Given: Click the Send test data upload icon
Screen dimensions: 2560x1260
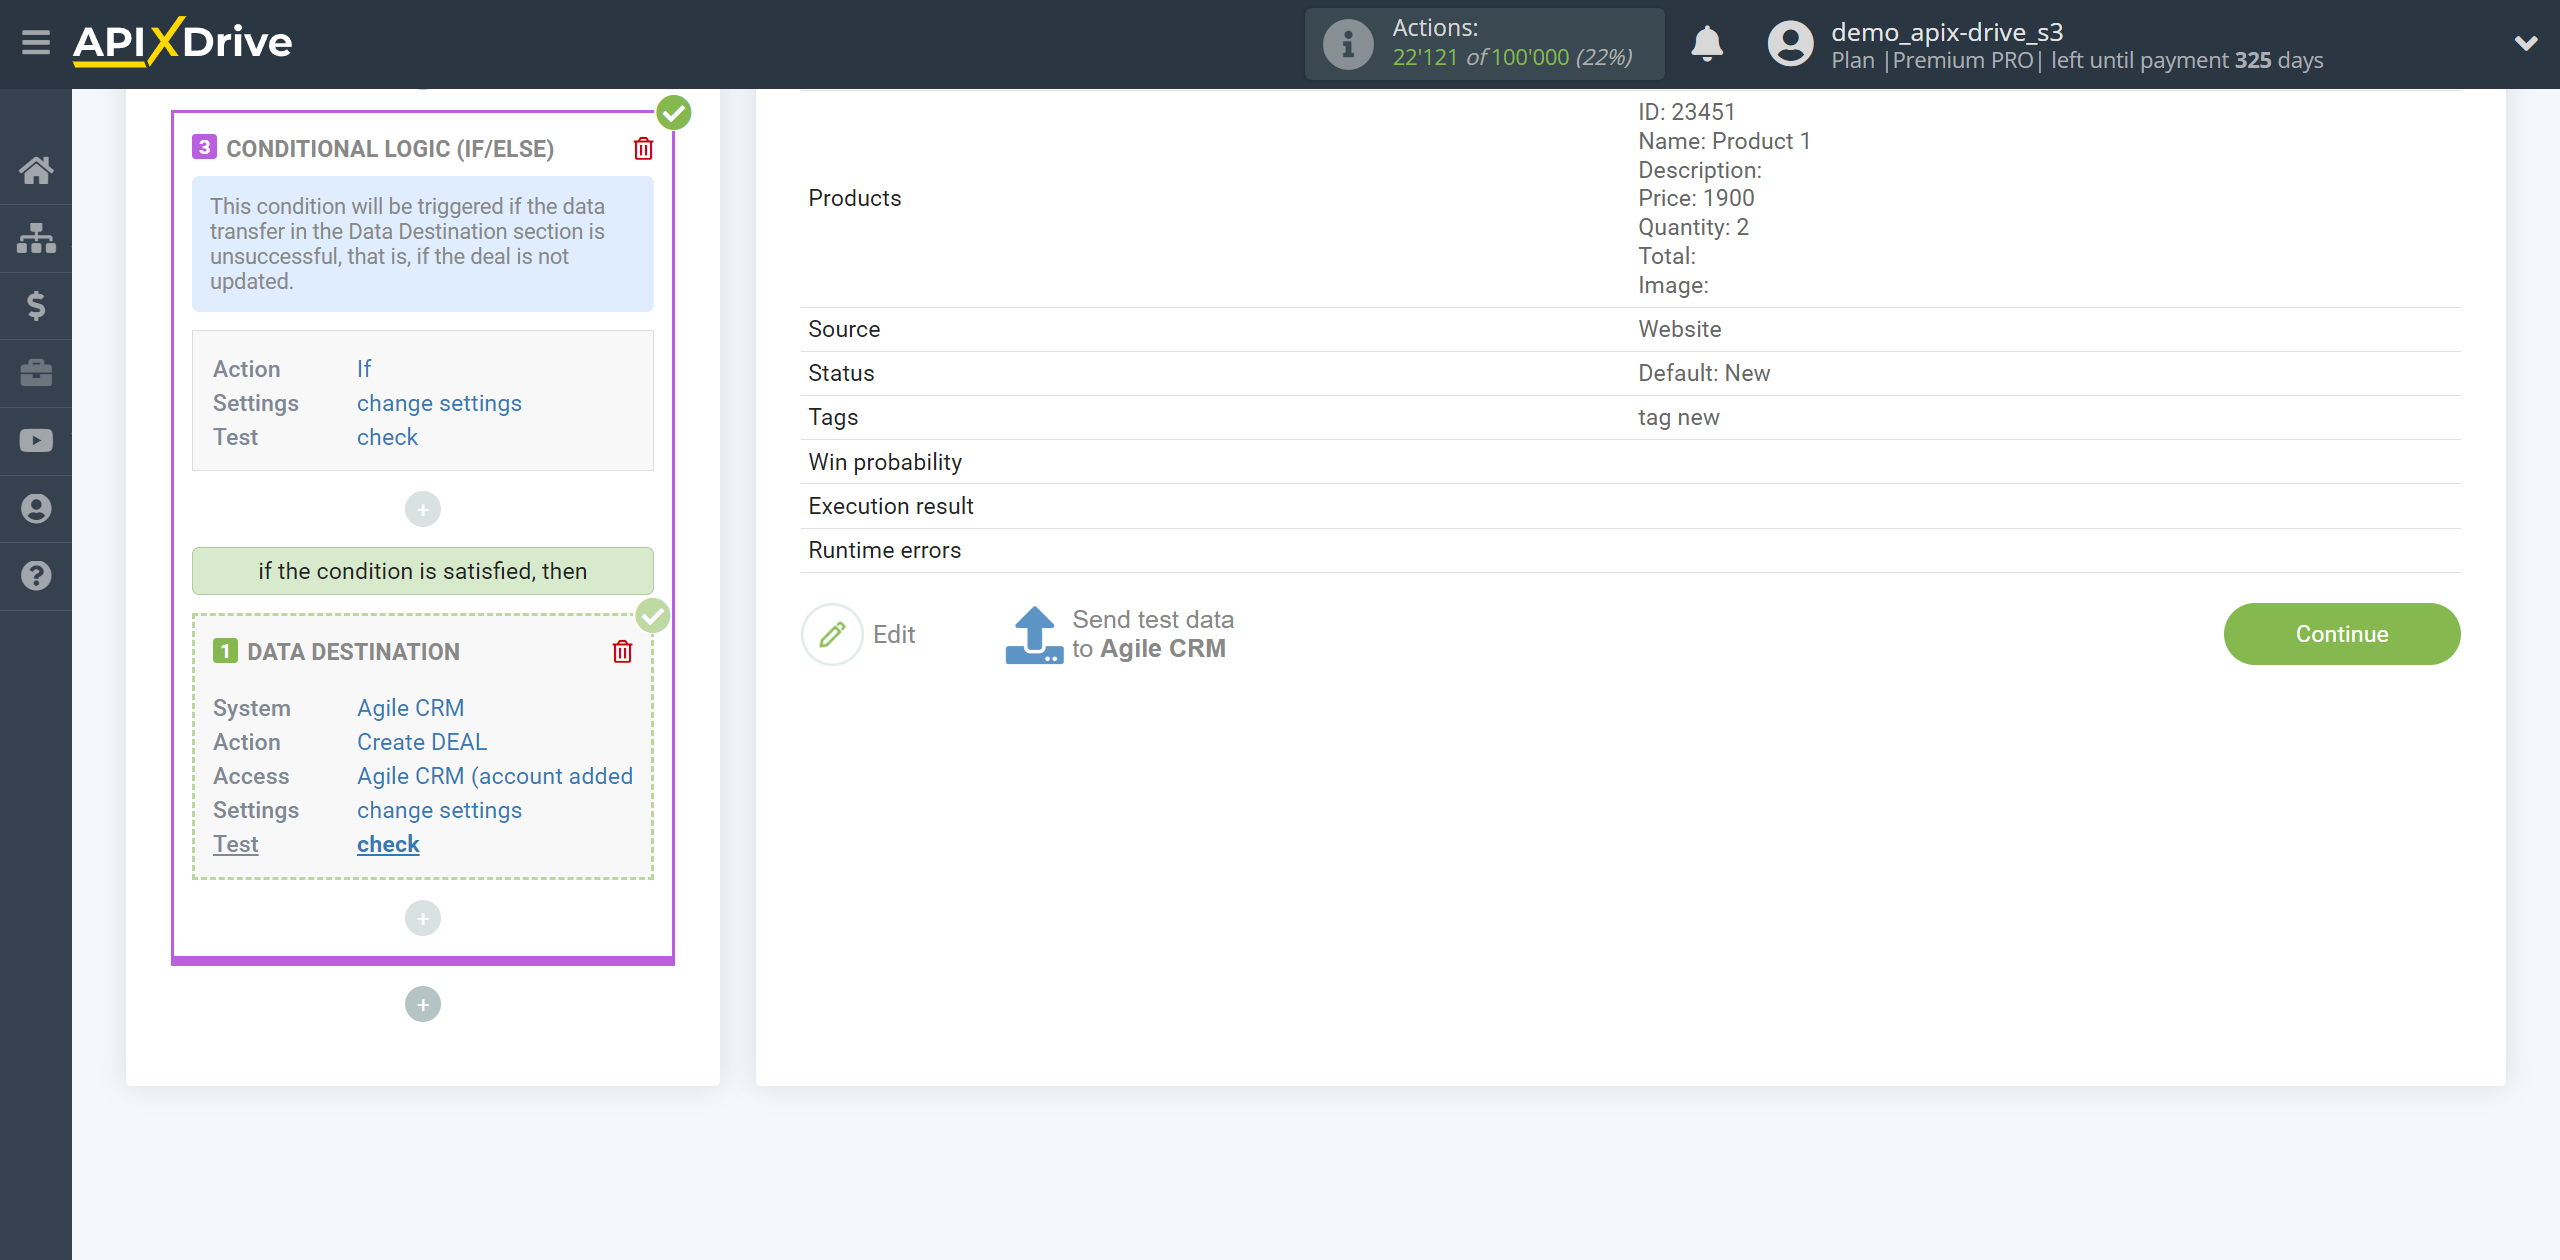Looking at the screenshot, I should (1034, 635).
